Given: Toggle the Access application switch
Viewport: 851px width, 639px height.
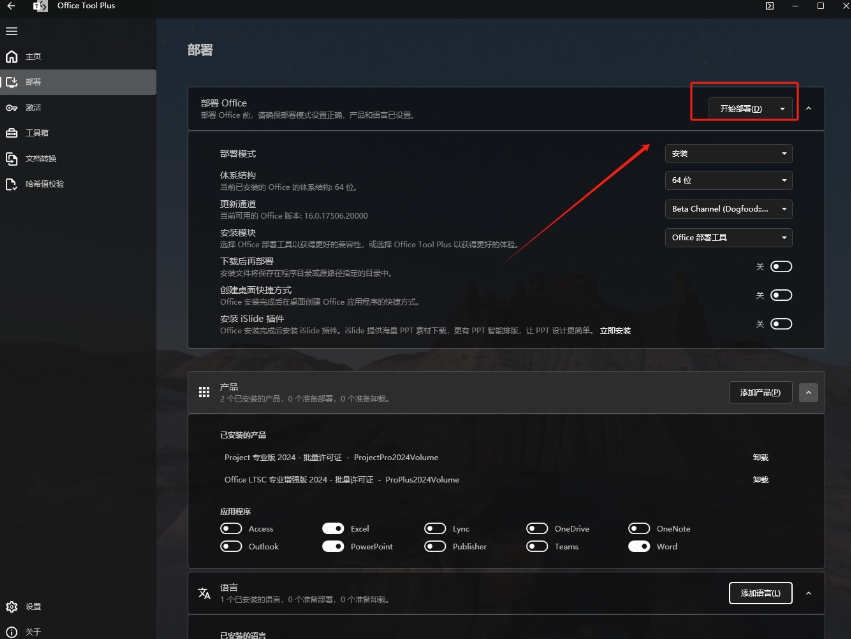Looking at the screenshot, I should [231, 529].
